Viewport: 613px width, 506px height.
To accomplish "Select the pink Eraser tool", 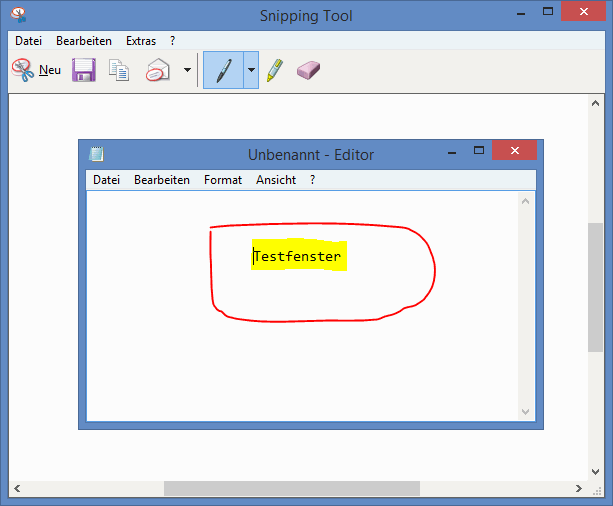I will 309,70.
